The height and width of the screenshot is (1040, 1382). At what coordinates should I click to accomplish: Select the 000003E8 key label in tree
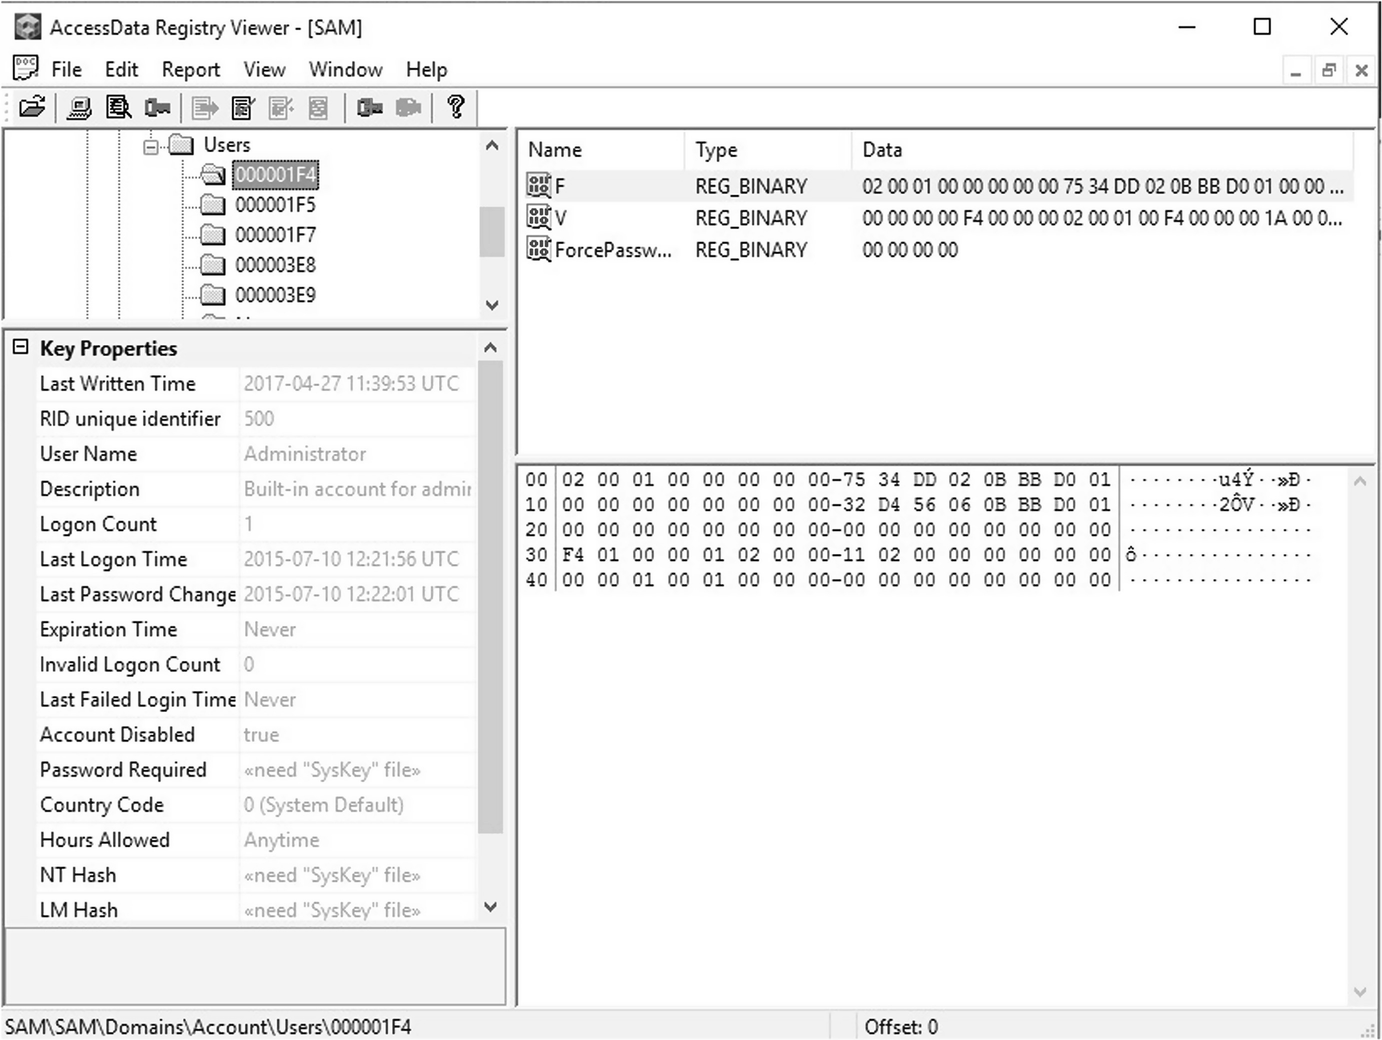pyautogui.click(x=275, y=265)
